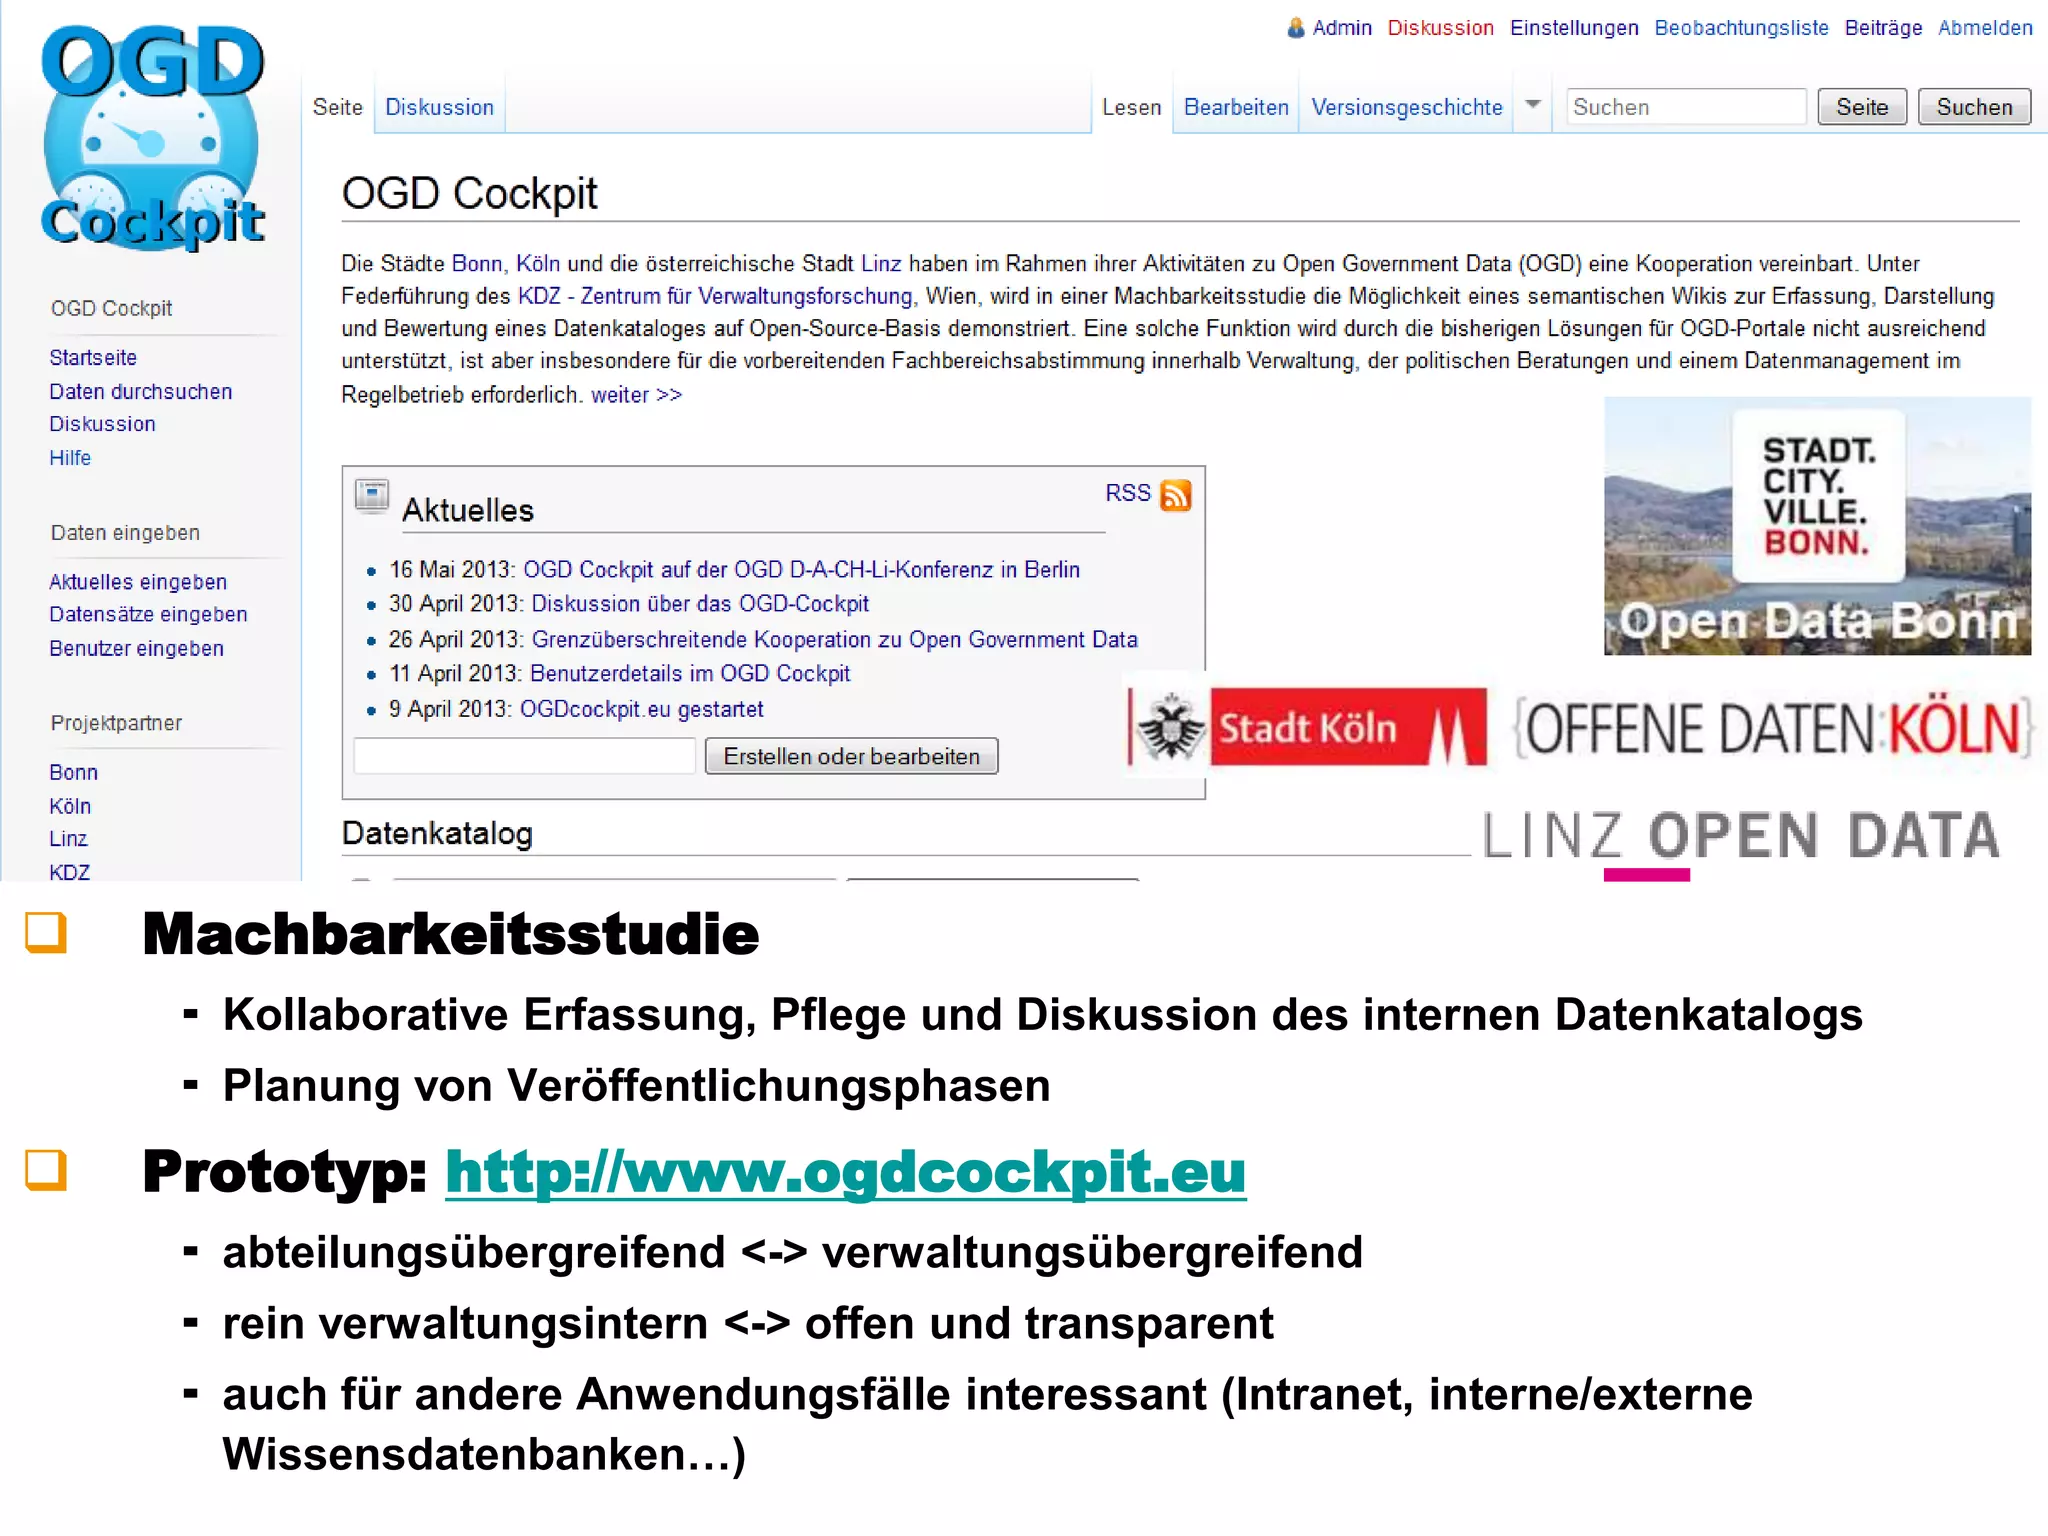Open the RSS feed icon

pos(1176,495)
